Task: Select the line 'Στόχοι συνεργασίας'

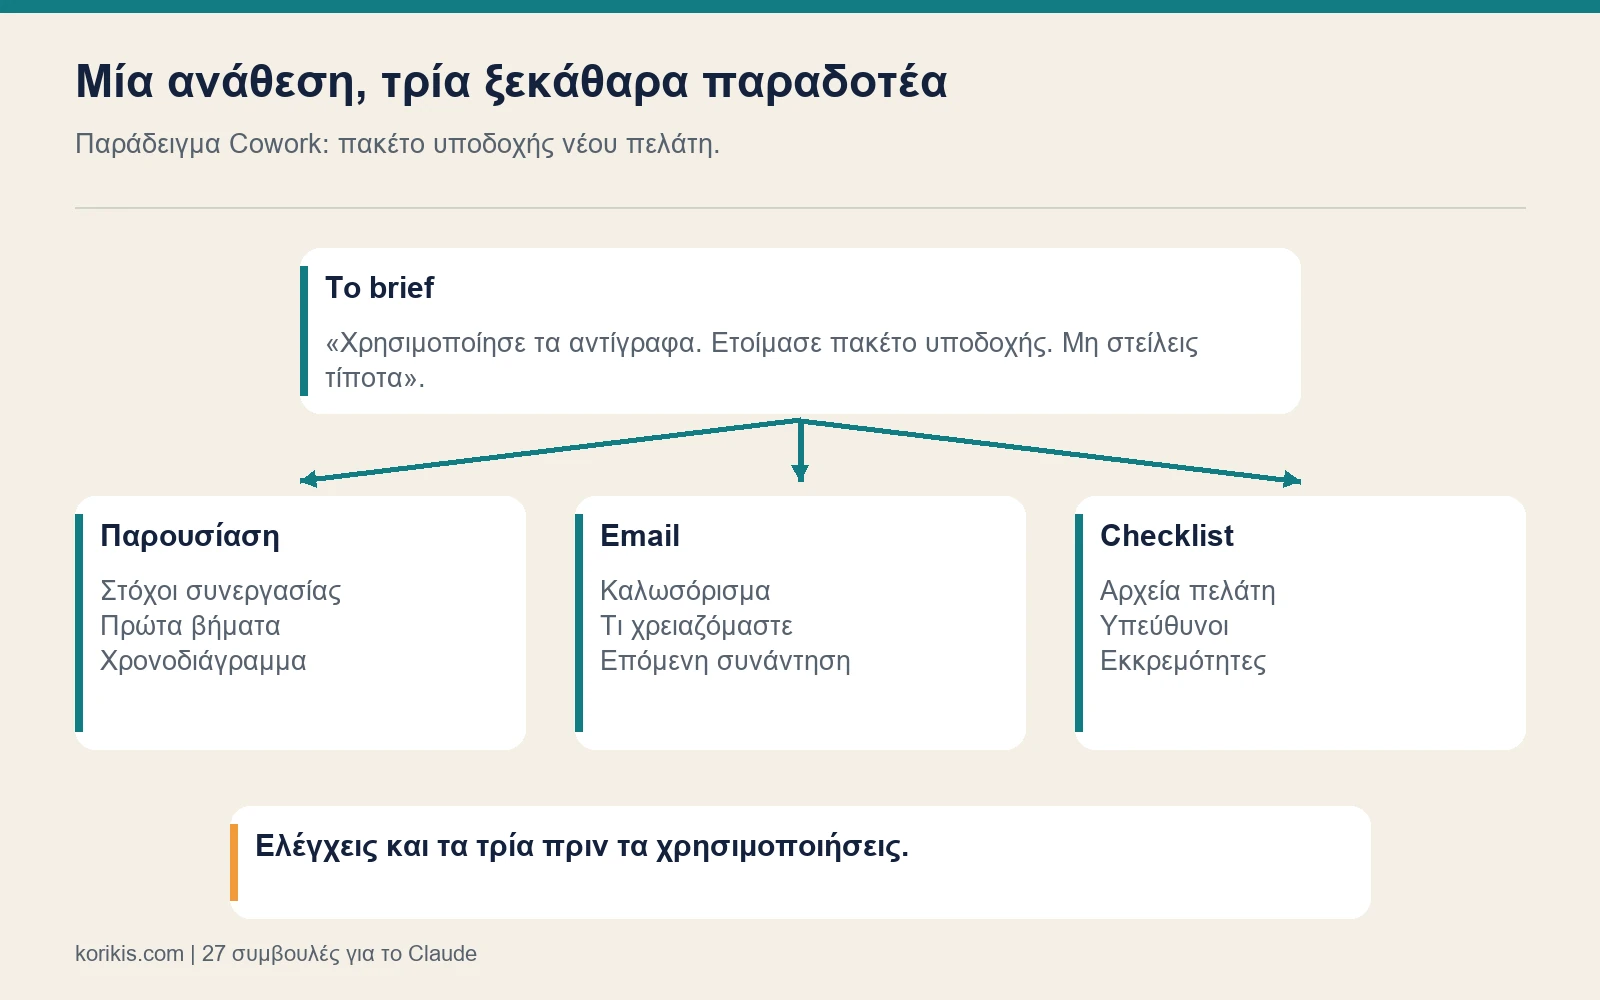Action: [x=221, y=591]
